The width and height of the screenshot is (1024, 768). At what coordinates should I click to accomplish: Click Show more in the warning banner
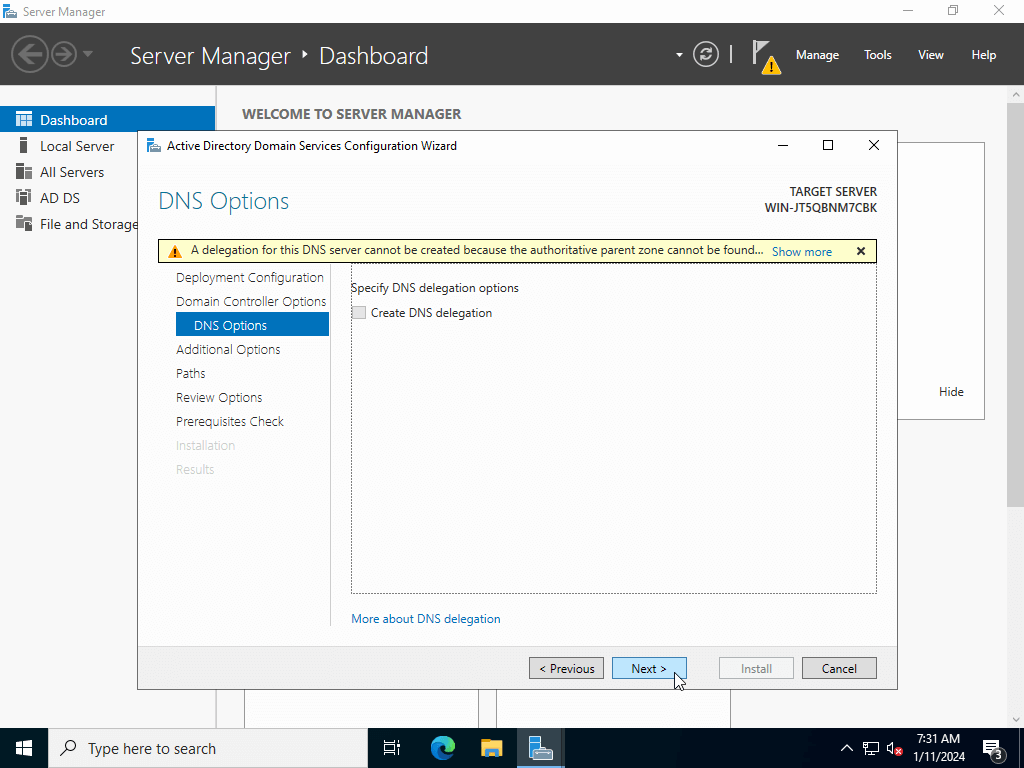click(x=801, y=251)
